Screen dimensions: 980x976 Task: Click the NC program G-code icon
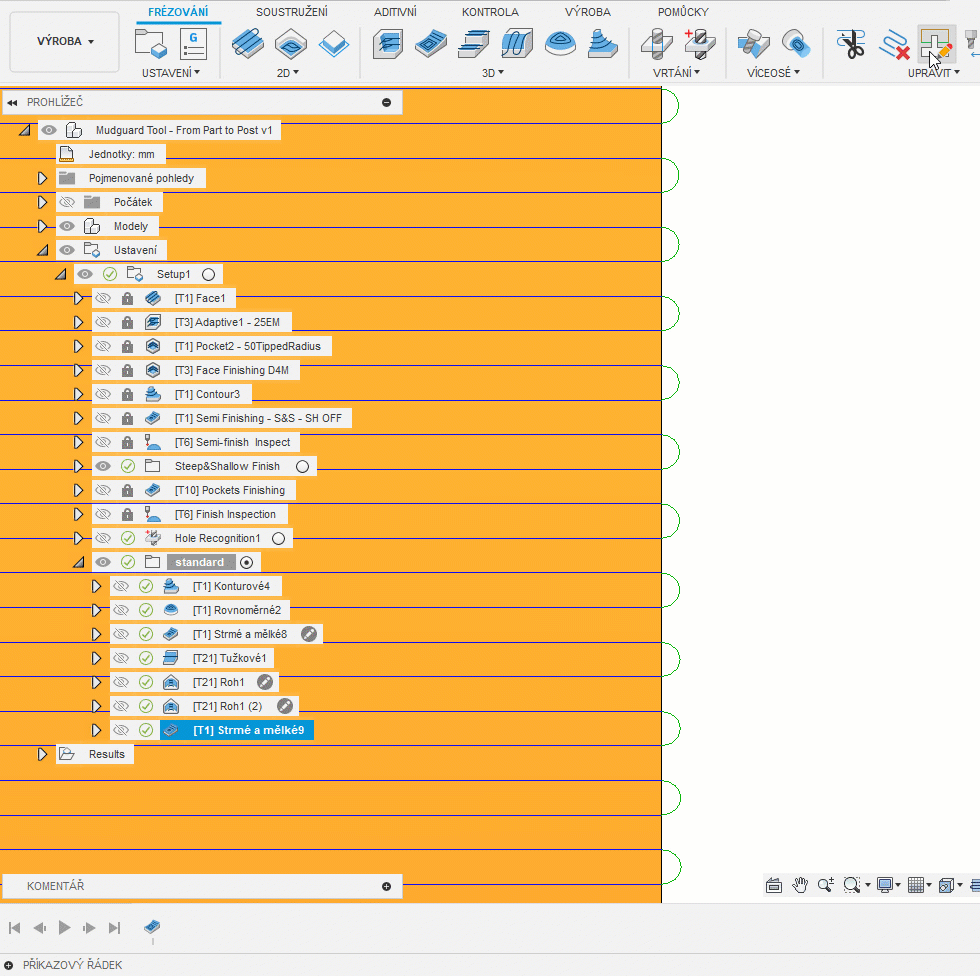pos(192,43)
